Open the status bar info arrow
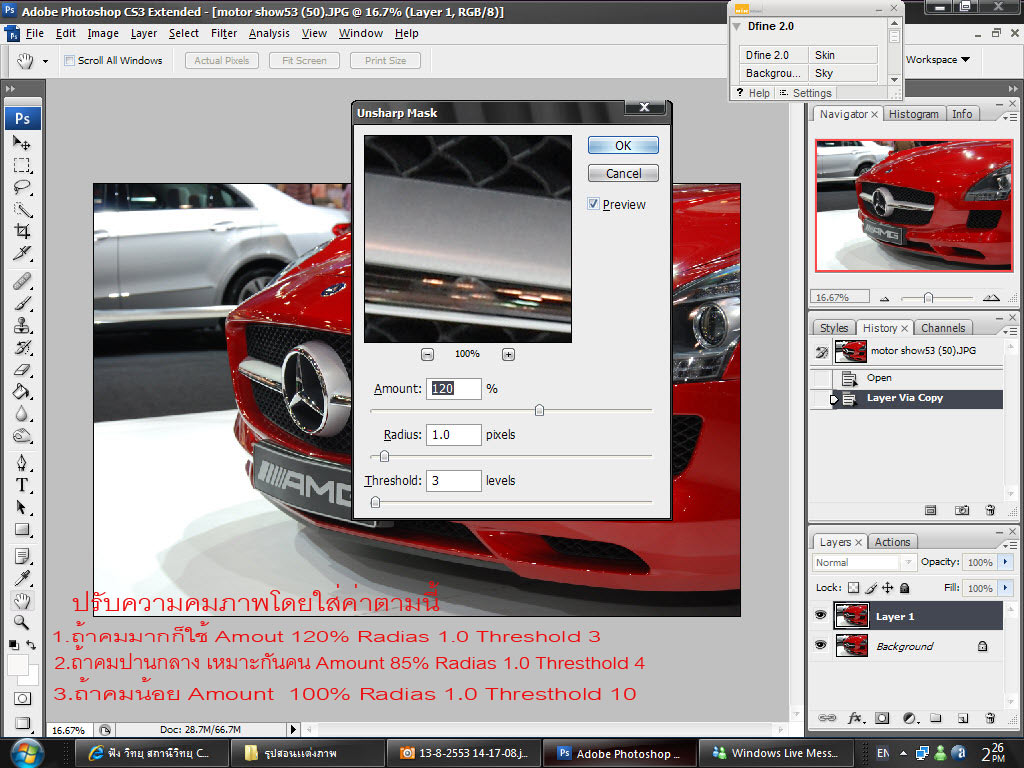The width and height of the screenshot is (1024, 768). [x=293, y=729]
